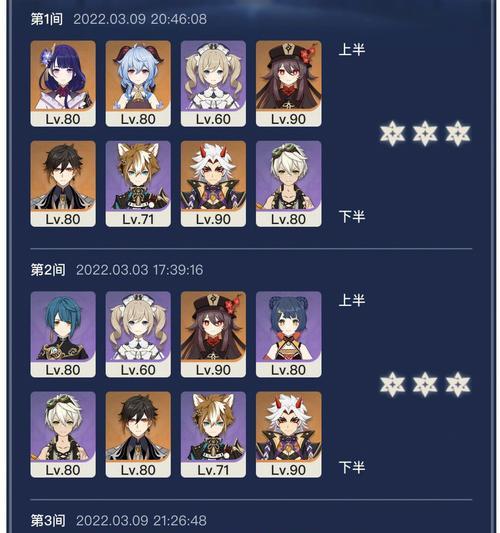This screenshot has width=500, height=533.
Task: Select Arataki Itto card in chamber 2
Action: [x=288, y=434]
